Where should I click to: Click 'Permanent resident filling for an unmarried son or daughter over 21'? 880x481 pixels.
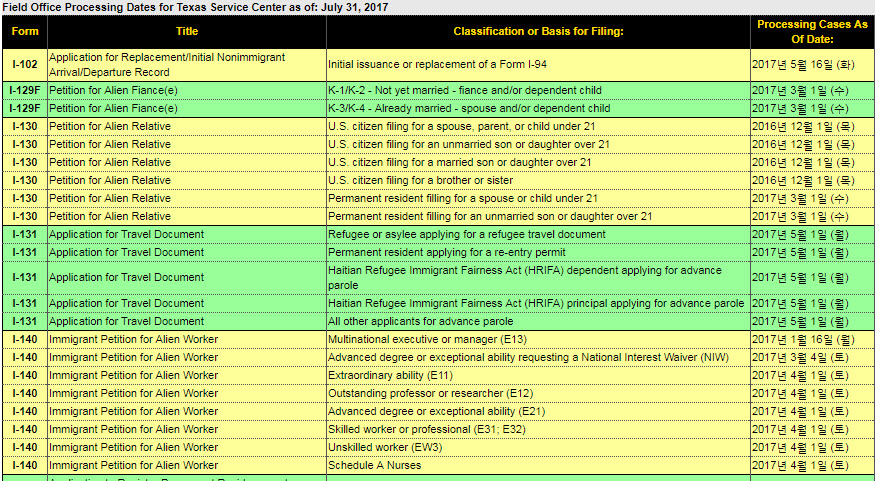click(x=490, y=216)
